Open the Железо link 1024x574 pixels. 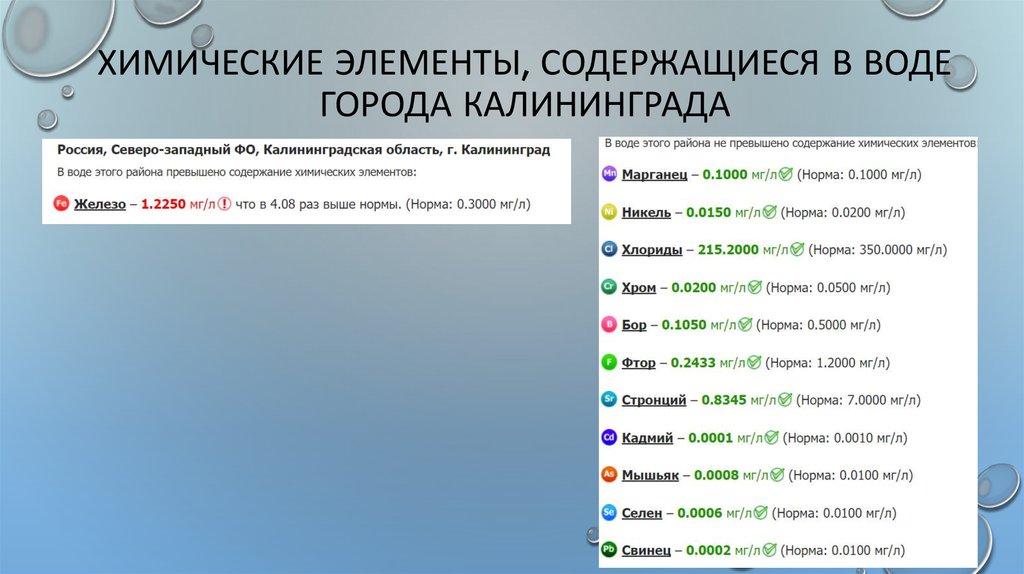tap(100, 204)
